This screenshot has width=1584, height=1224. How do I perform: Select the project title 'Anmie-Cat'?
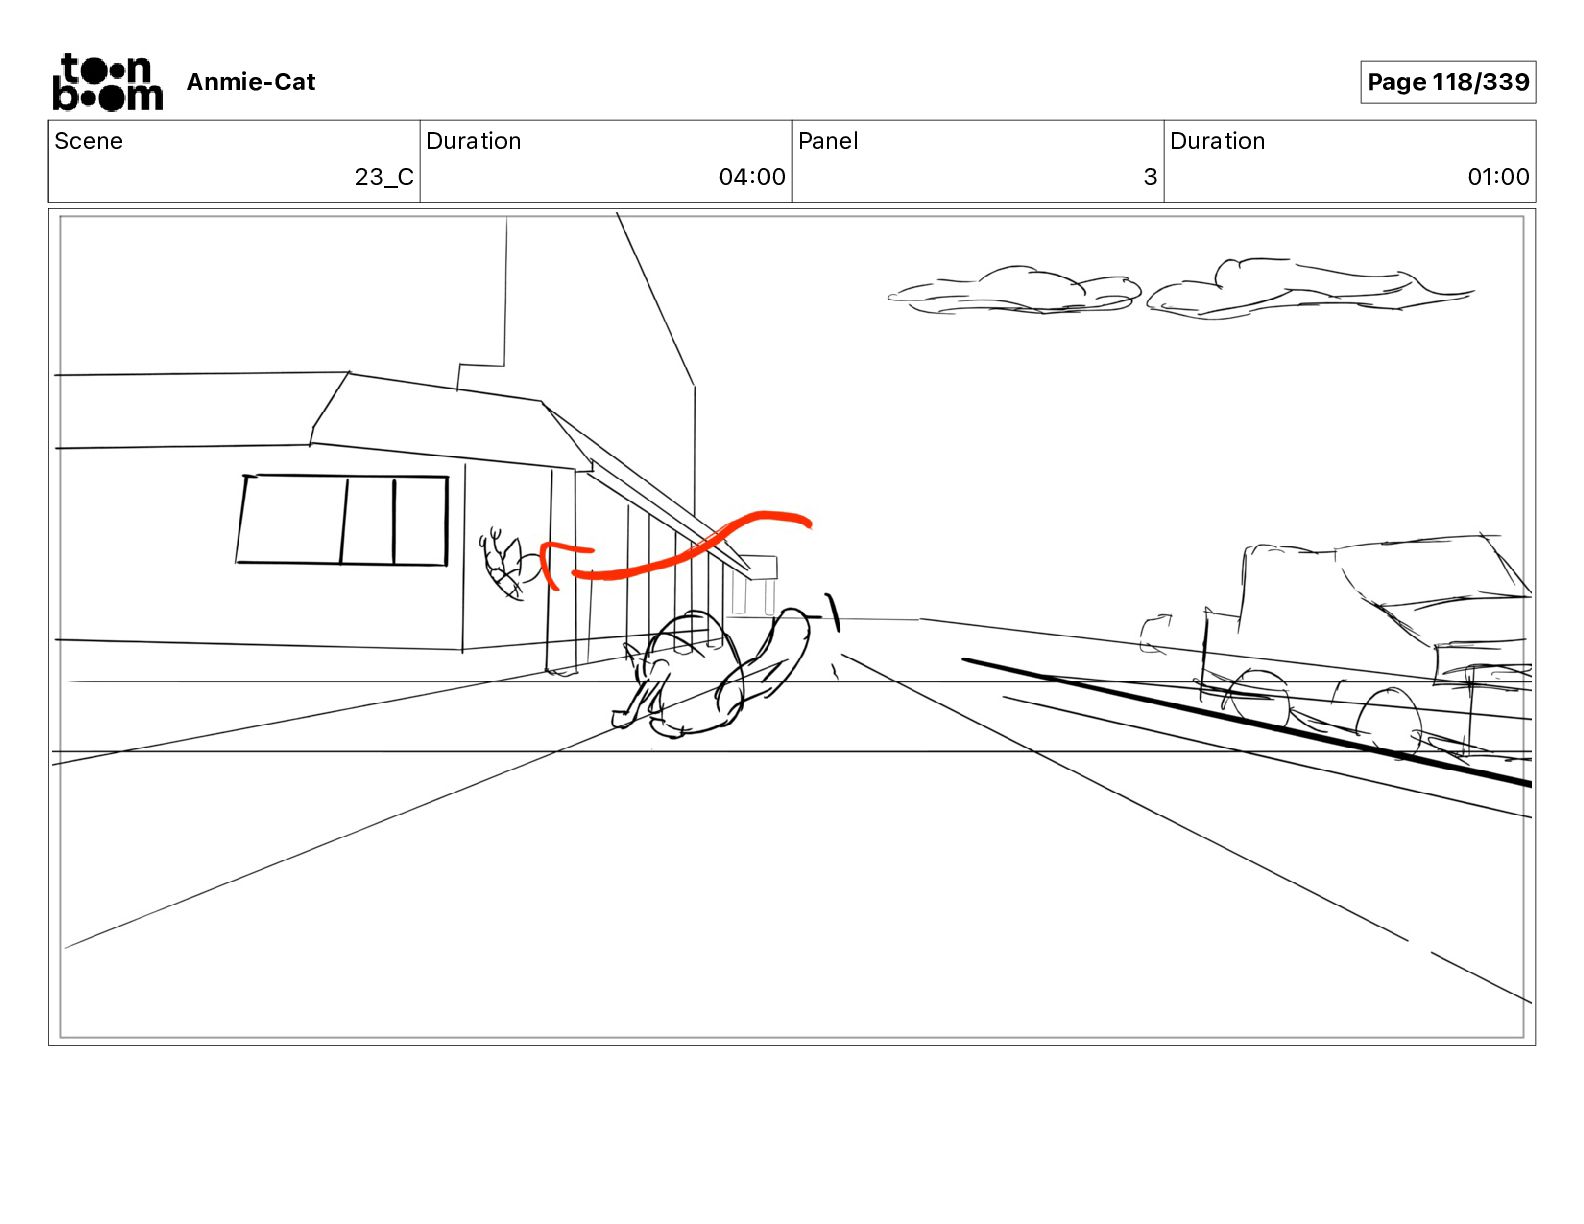[x=251, y=82]
